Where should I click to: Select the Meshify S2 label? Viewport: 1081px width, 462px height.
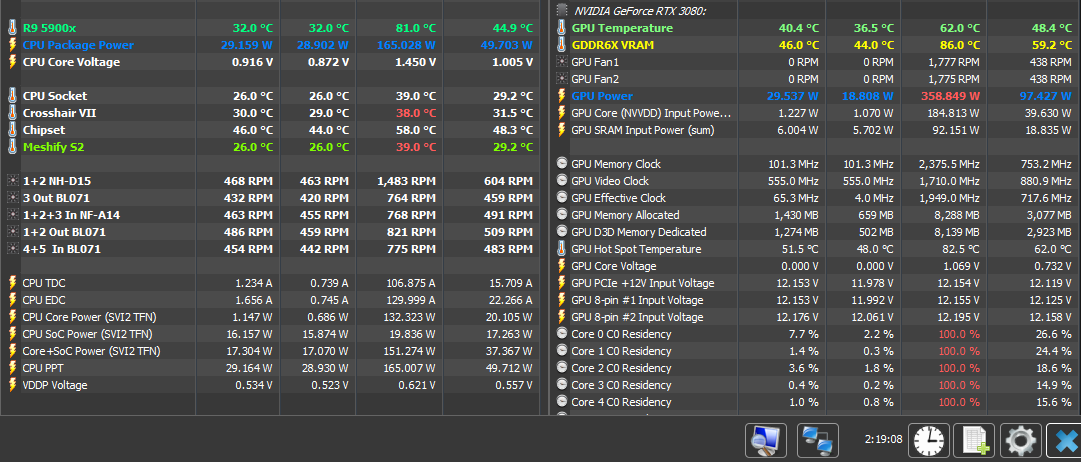click(x=54, y=147)
